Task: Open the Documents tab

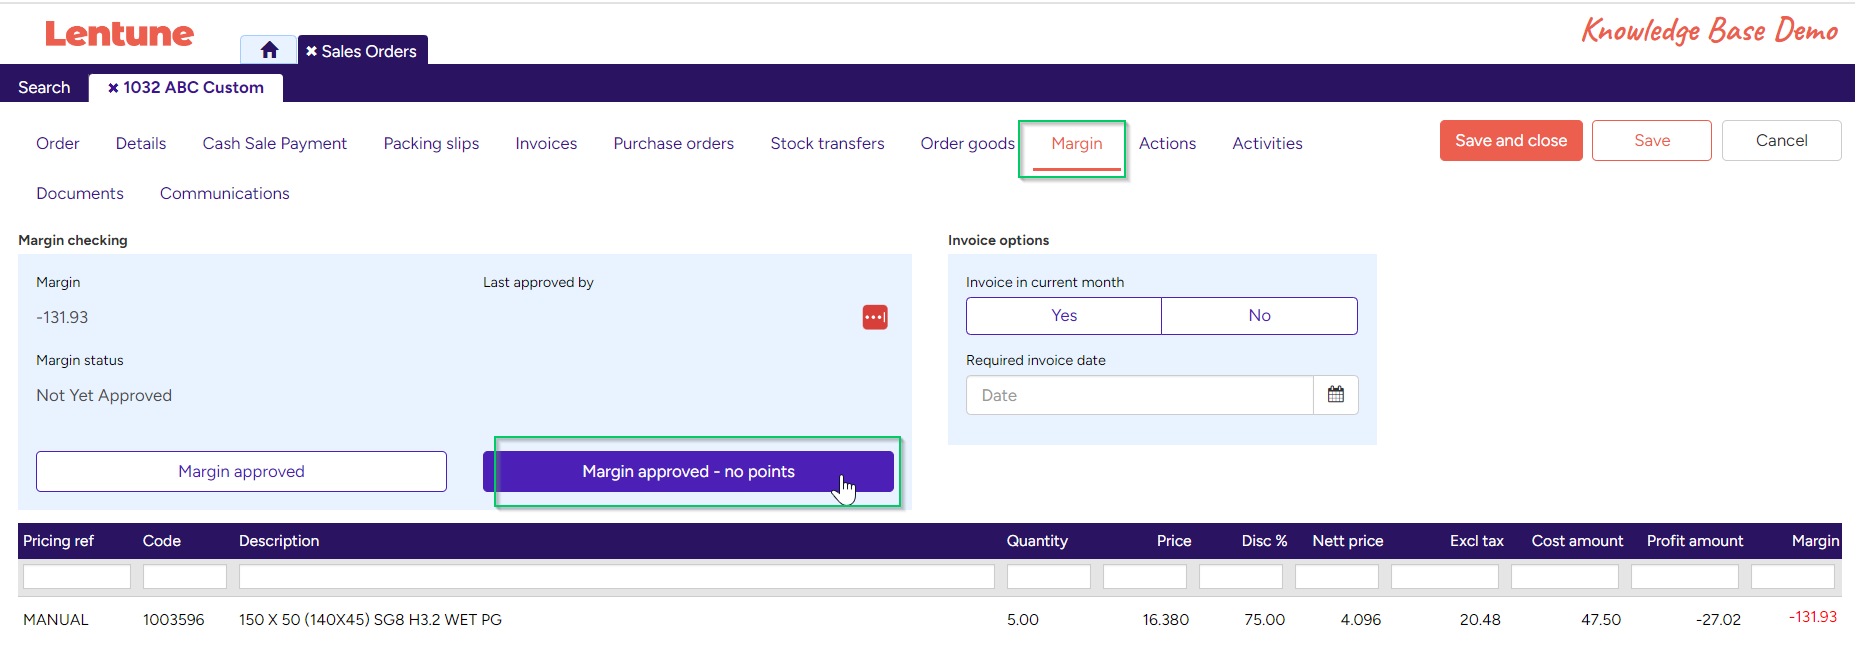Action: pyautogui.click(x=80, y=194)
